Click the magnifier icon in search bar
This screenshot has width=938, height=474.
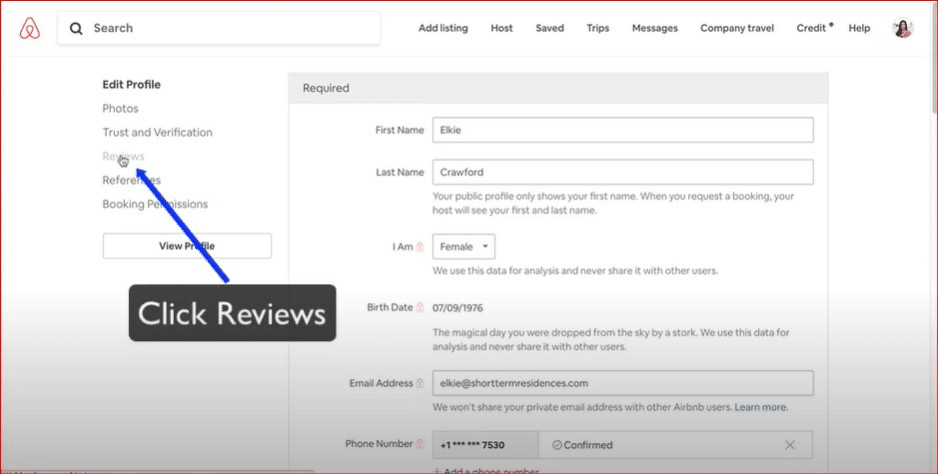(76, 28)
